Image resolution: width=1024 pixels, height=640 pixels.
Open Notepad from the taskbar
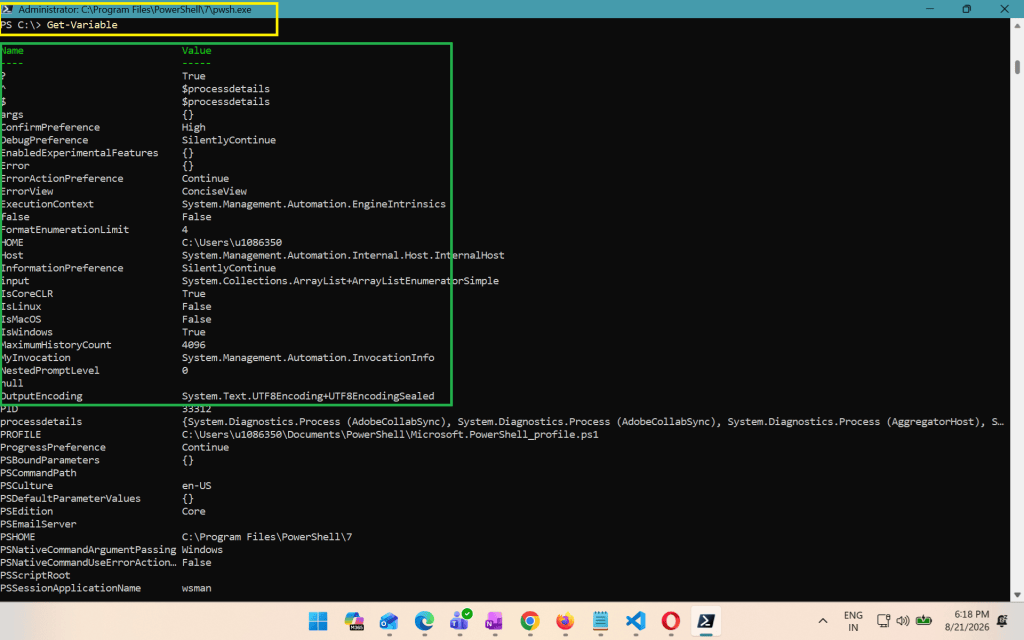point(600,621)
